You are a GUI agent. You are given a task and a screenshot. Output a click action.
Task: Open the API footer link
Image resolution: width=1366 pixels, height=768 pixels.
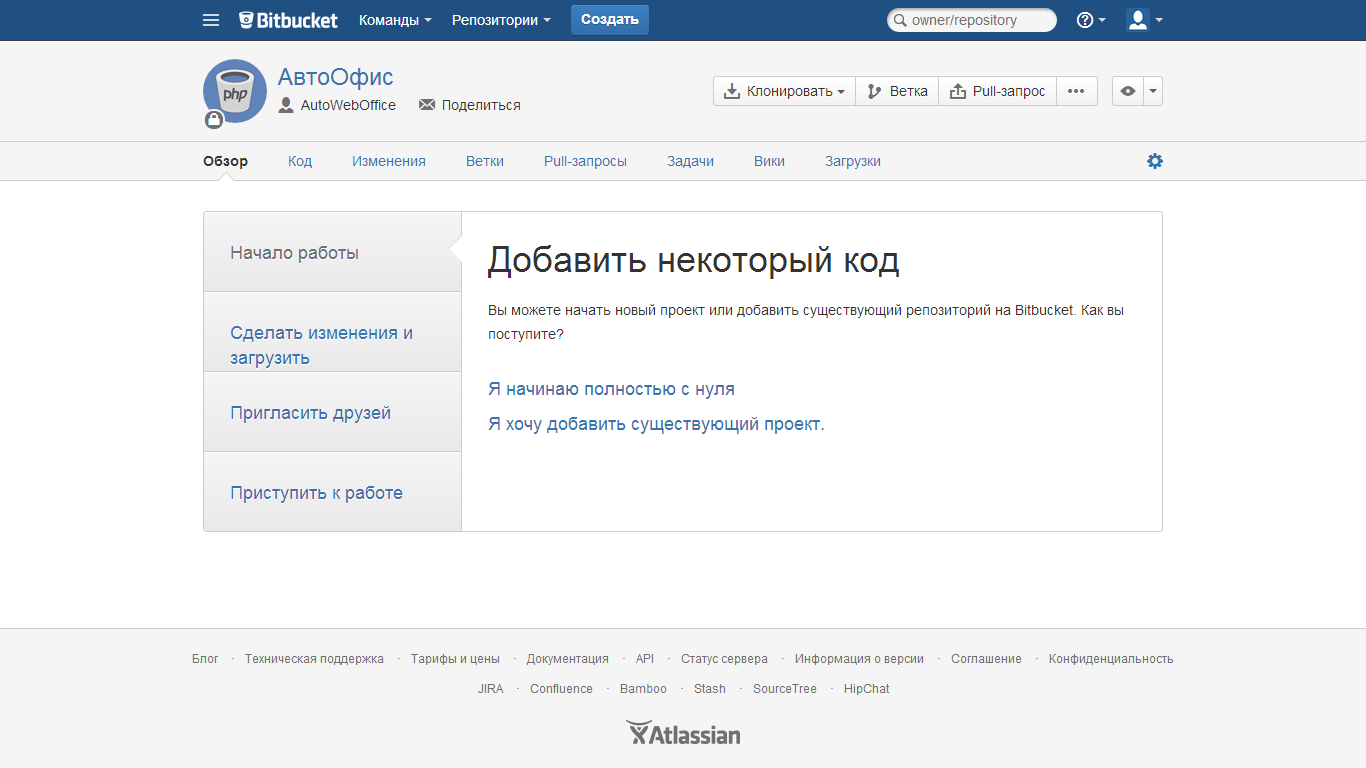coord(645,659)
